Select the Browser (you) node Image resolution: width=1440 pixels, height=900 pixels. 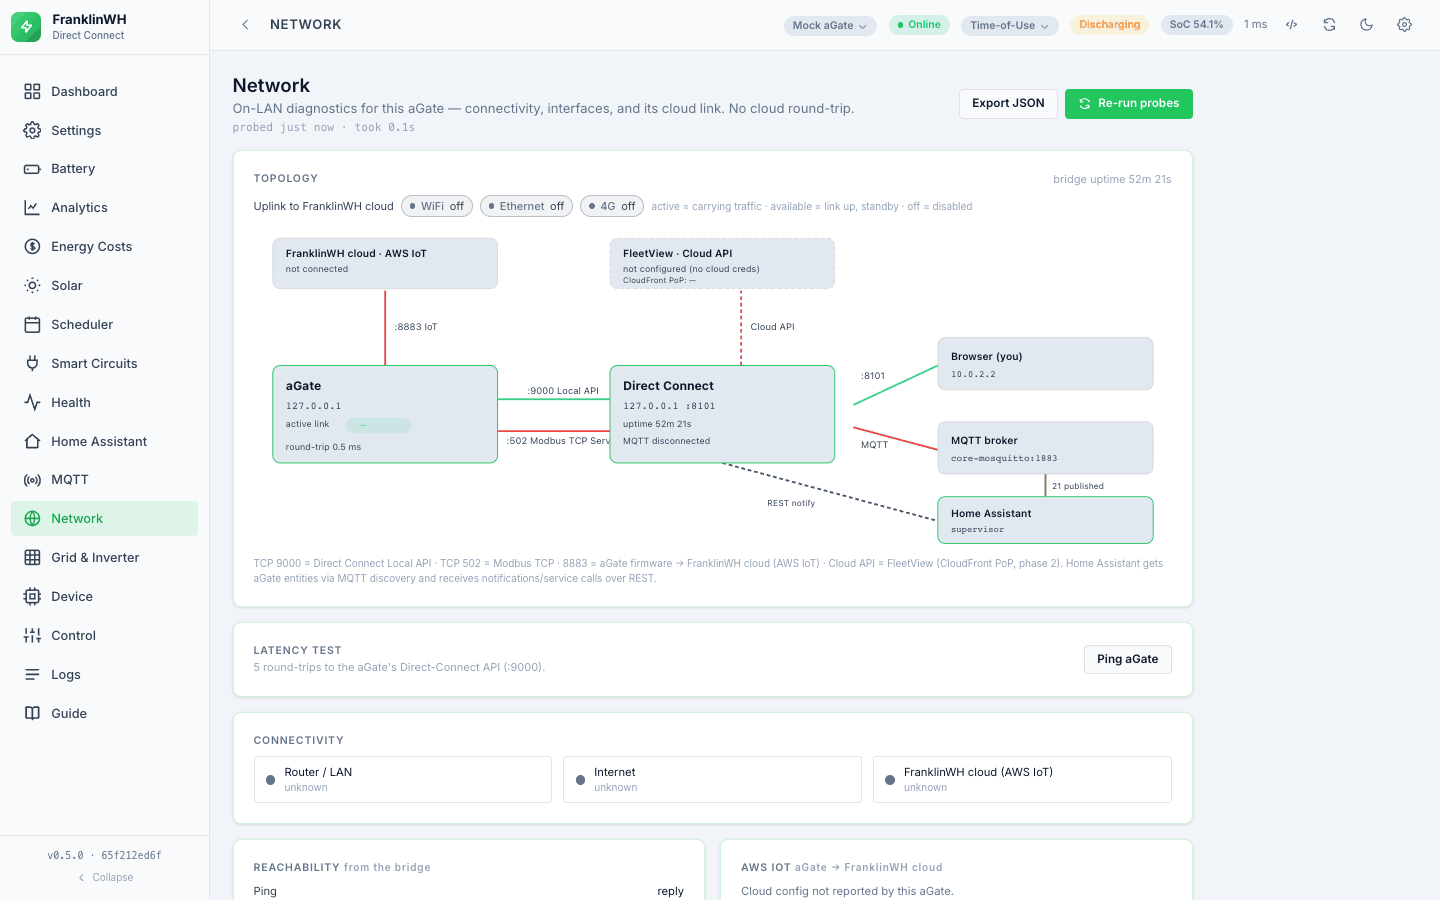click(x=1045, y=364)
